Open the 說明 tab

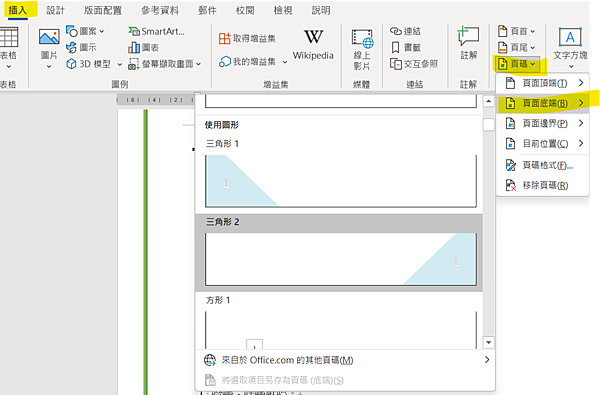321,10
